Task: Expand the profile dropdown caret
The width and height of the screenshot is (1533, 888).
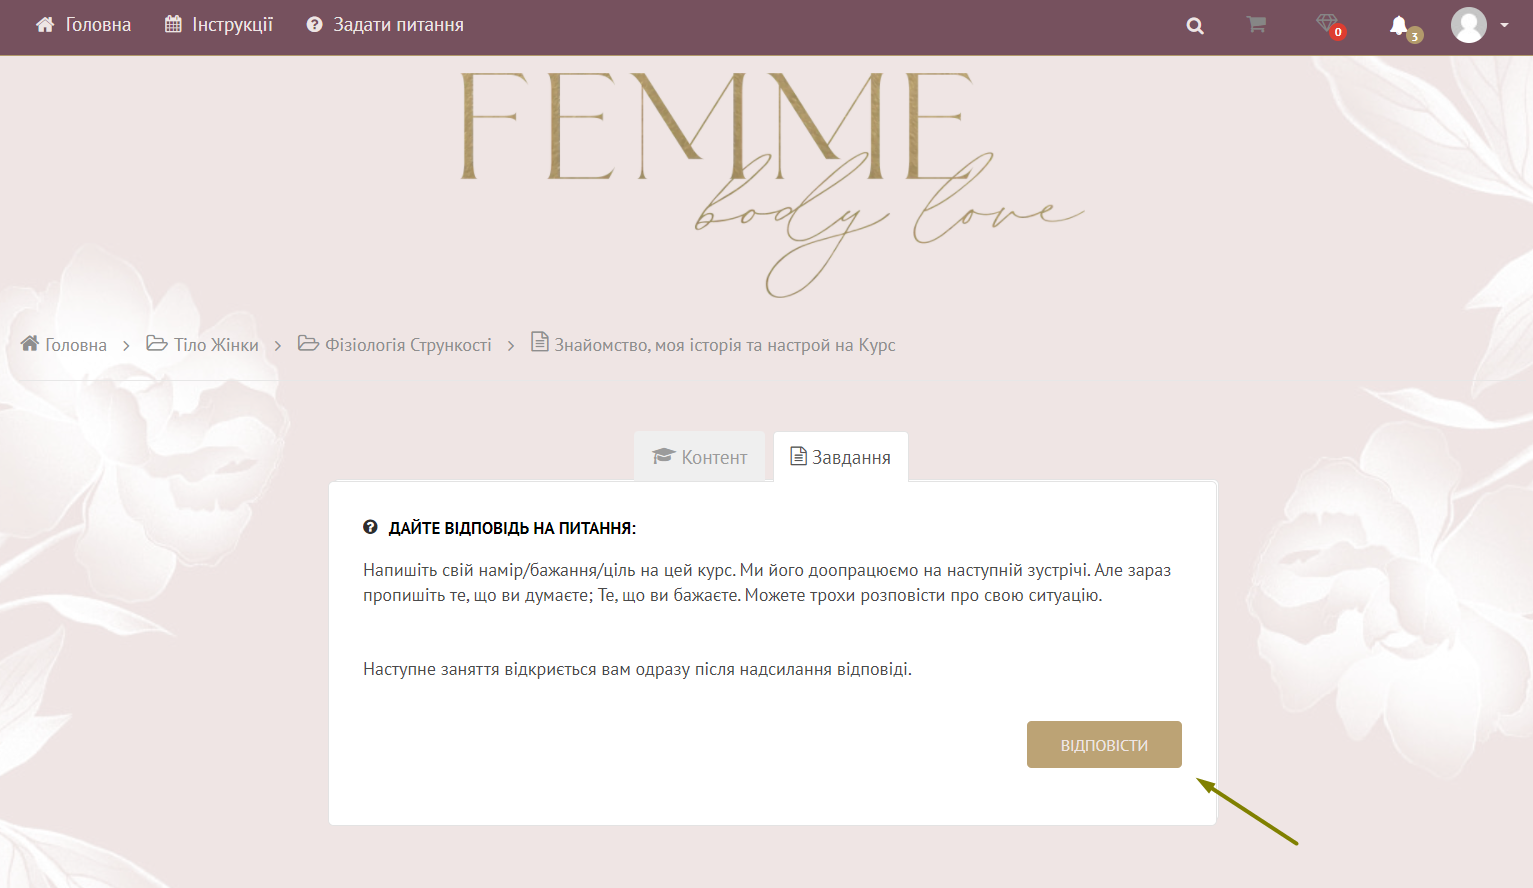Action: pyautogui.click(x=1504, y=26)
